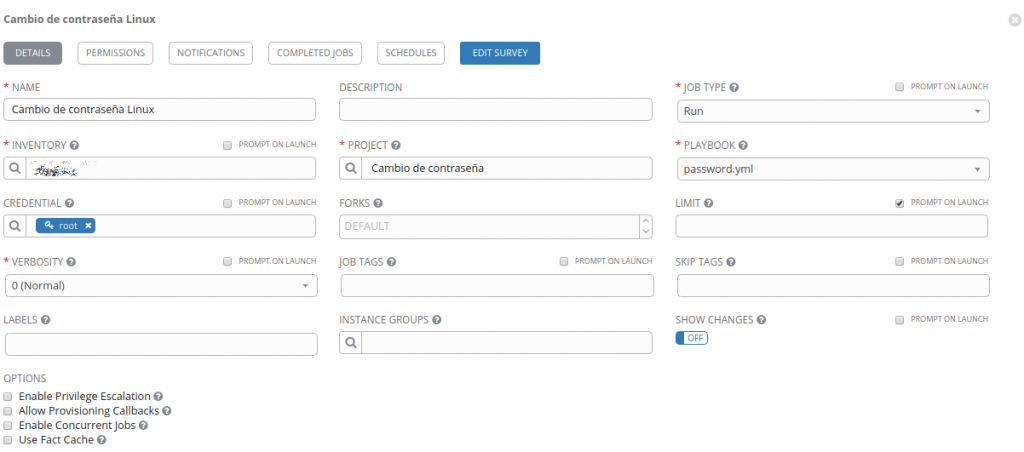
Task: Close the job template form
Action: click(1014, 20)
